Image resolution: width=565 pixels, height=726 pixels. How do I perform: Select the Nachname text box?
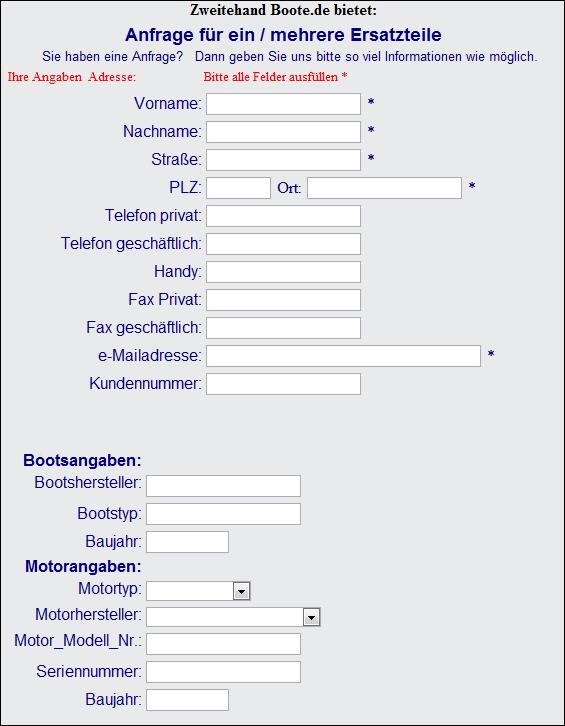[283, 132]
